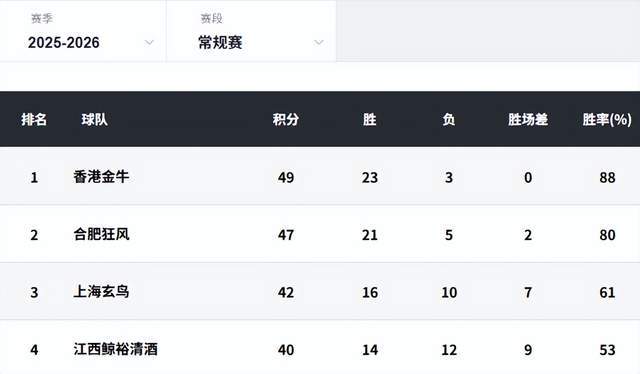The height and width of the screenshot is (374, 640).
Task: Sort by 胜率(%) column header
Action: click(607, 120)
